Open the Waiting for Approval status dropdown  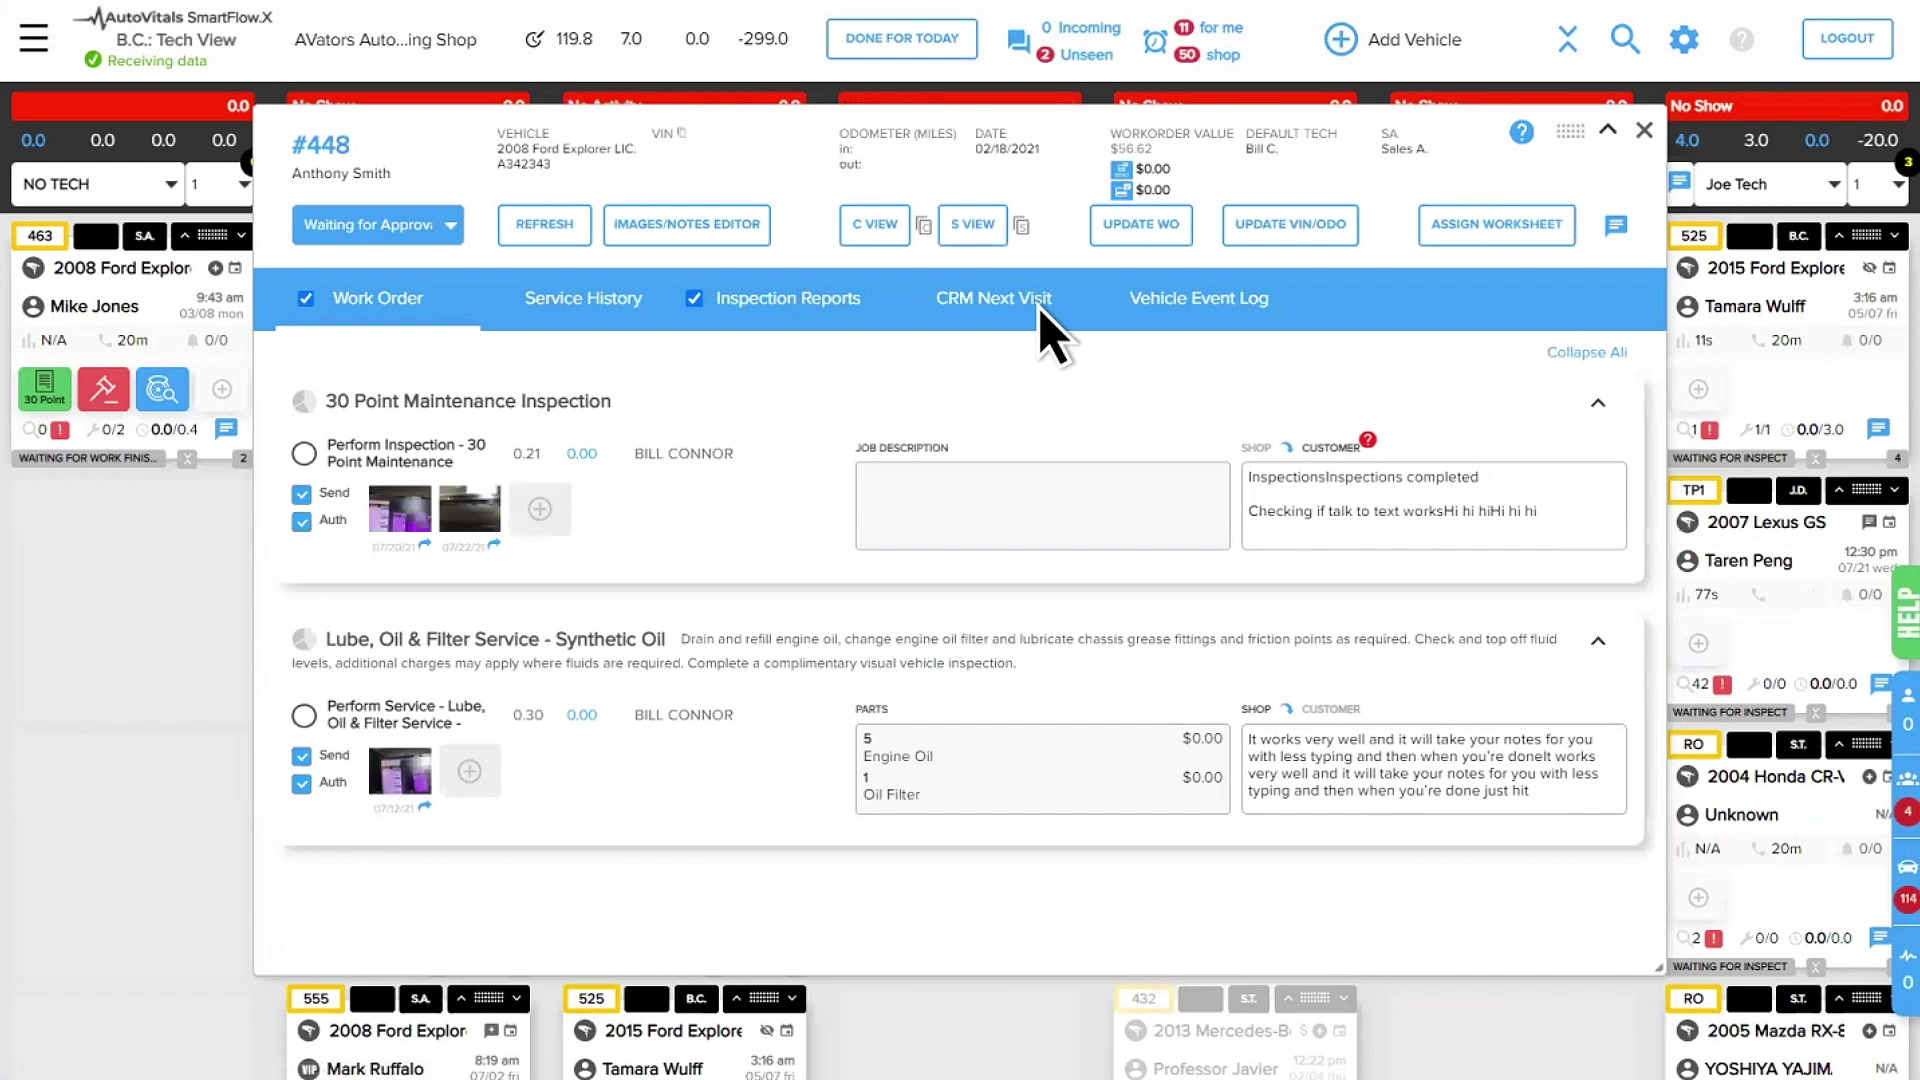[378, 224]
